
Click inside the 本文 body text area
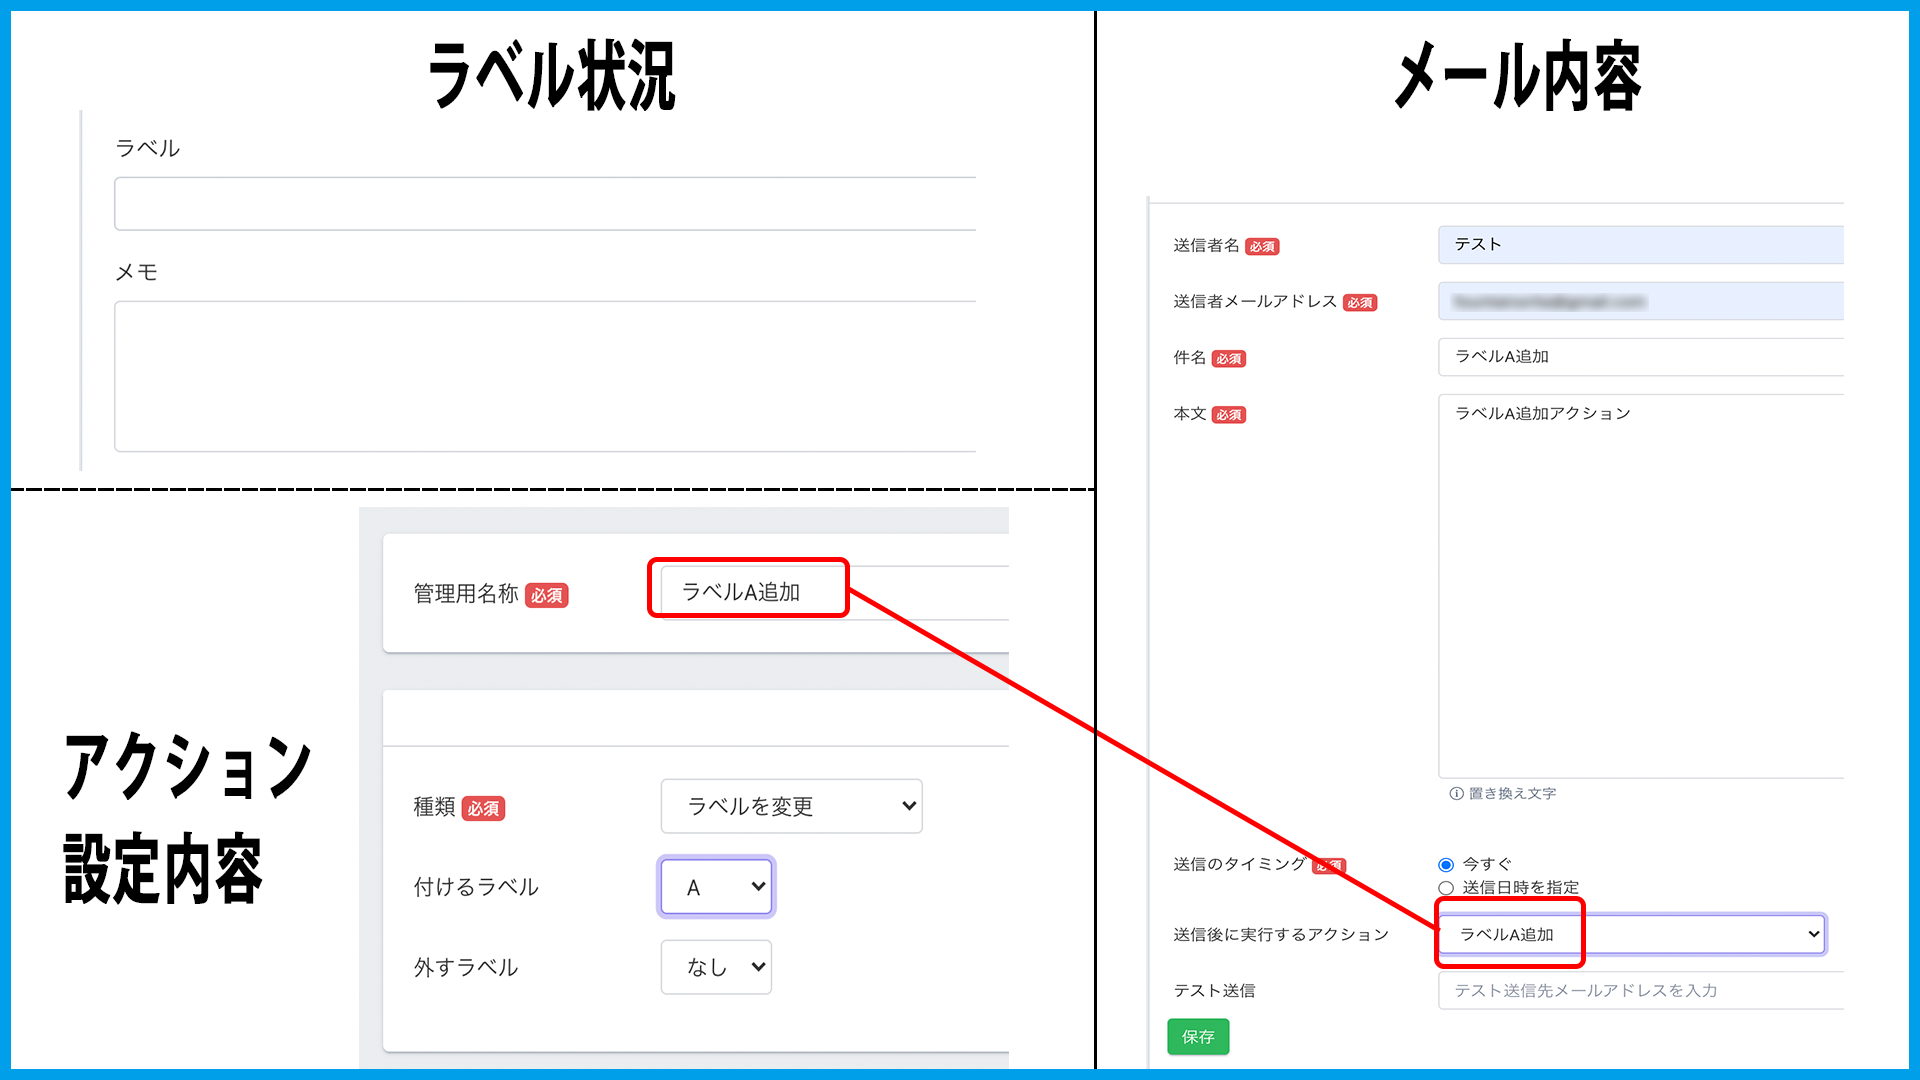point(1640,590)
